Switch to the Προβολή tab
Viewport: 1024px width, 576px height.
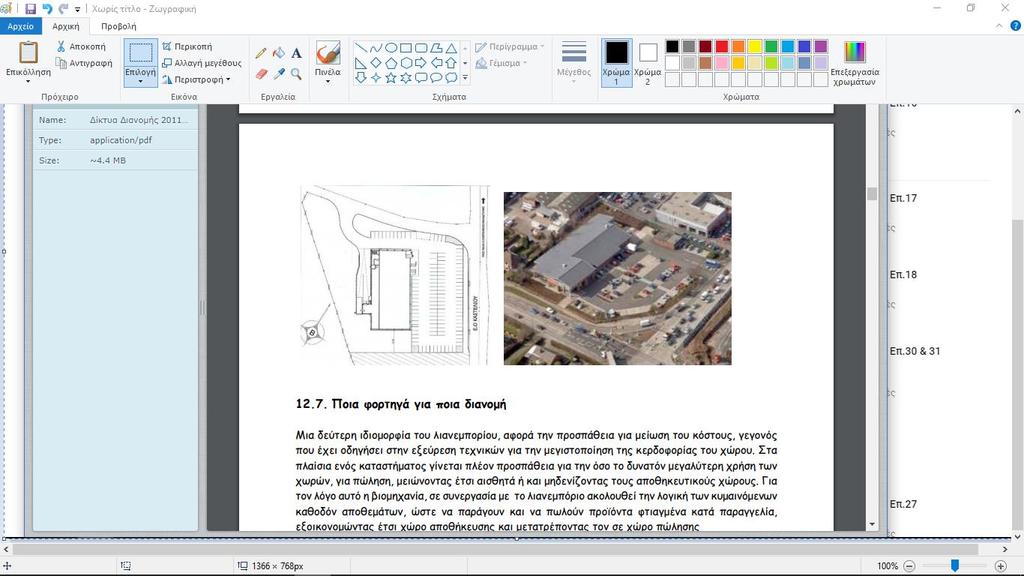pyautogui.click(x=119, y=26)
